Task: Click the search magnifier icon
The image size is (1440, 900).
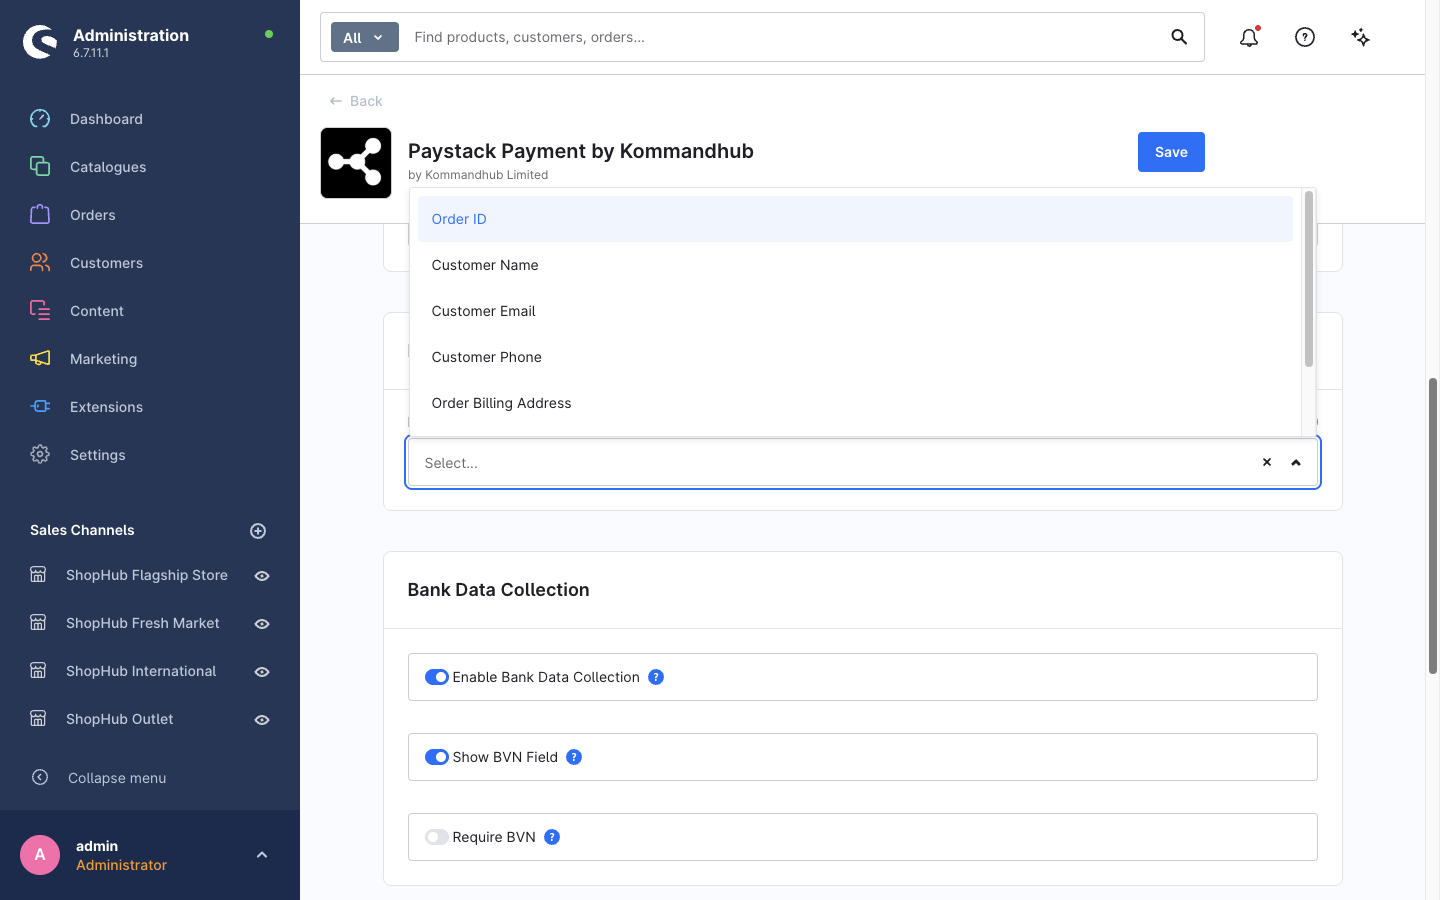Action: (1179, 37)
